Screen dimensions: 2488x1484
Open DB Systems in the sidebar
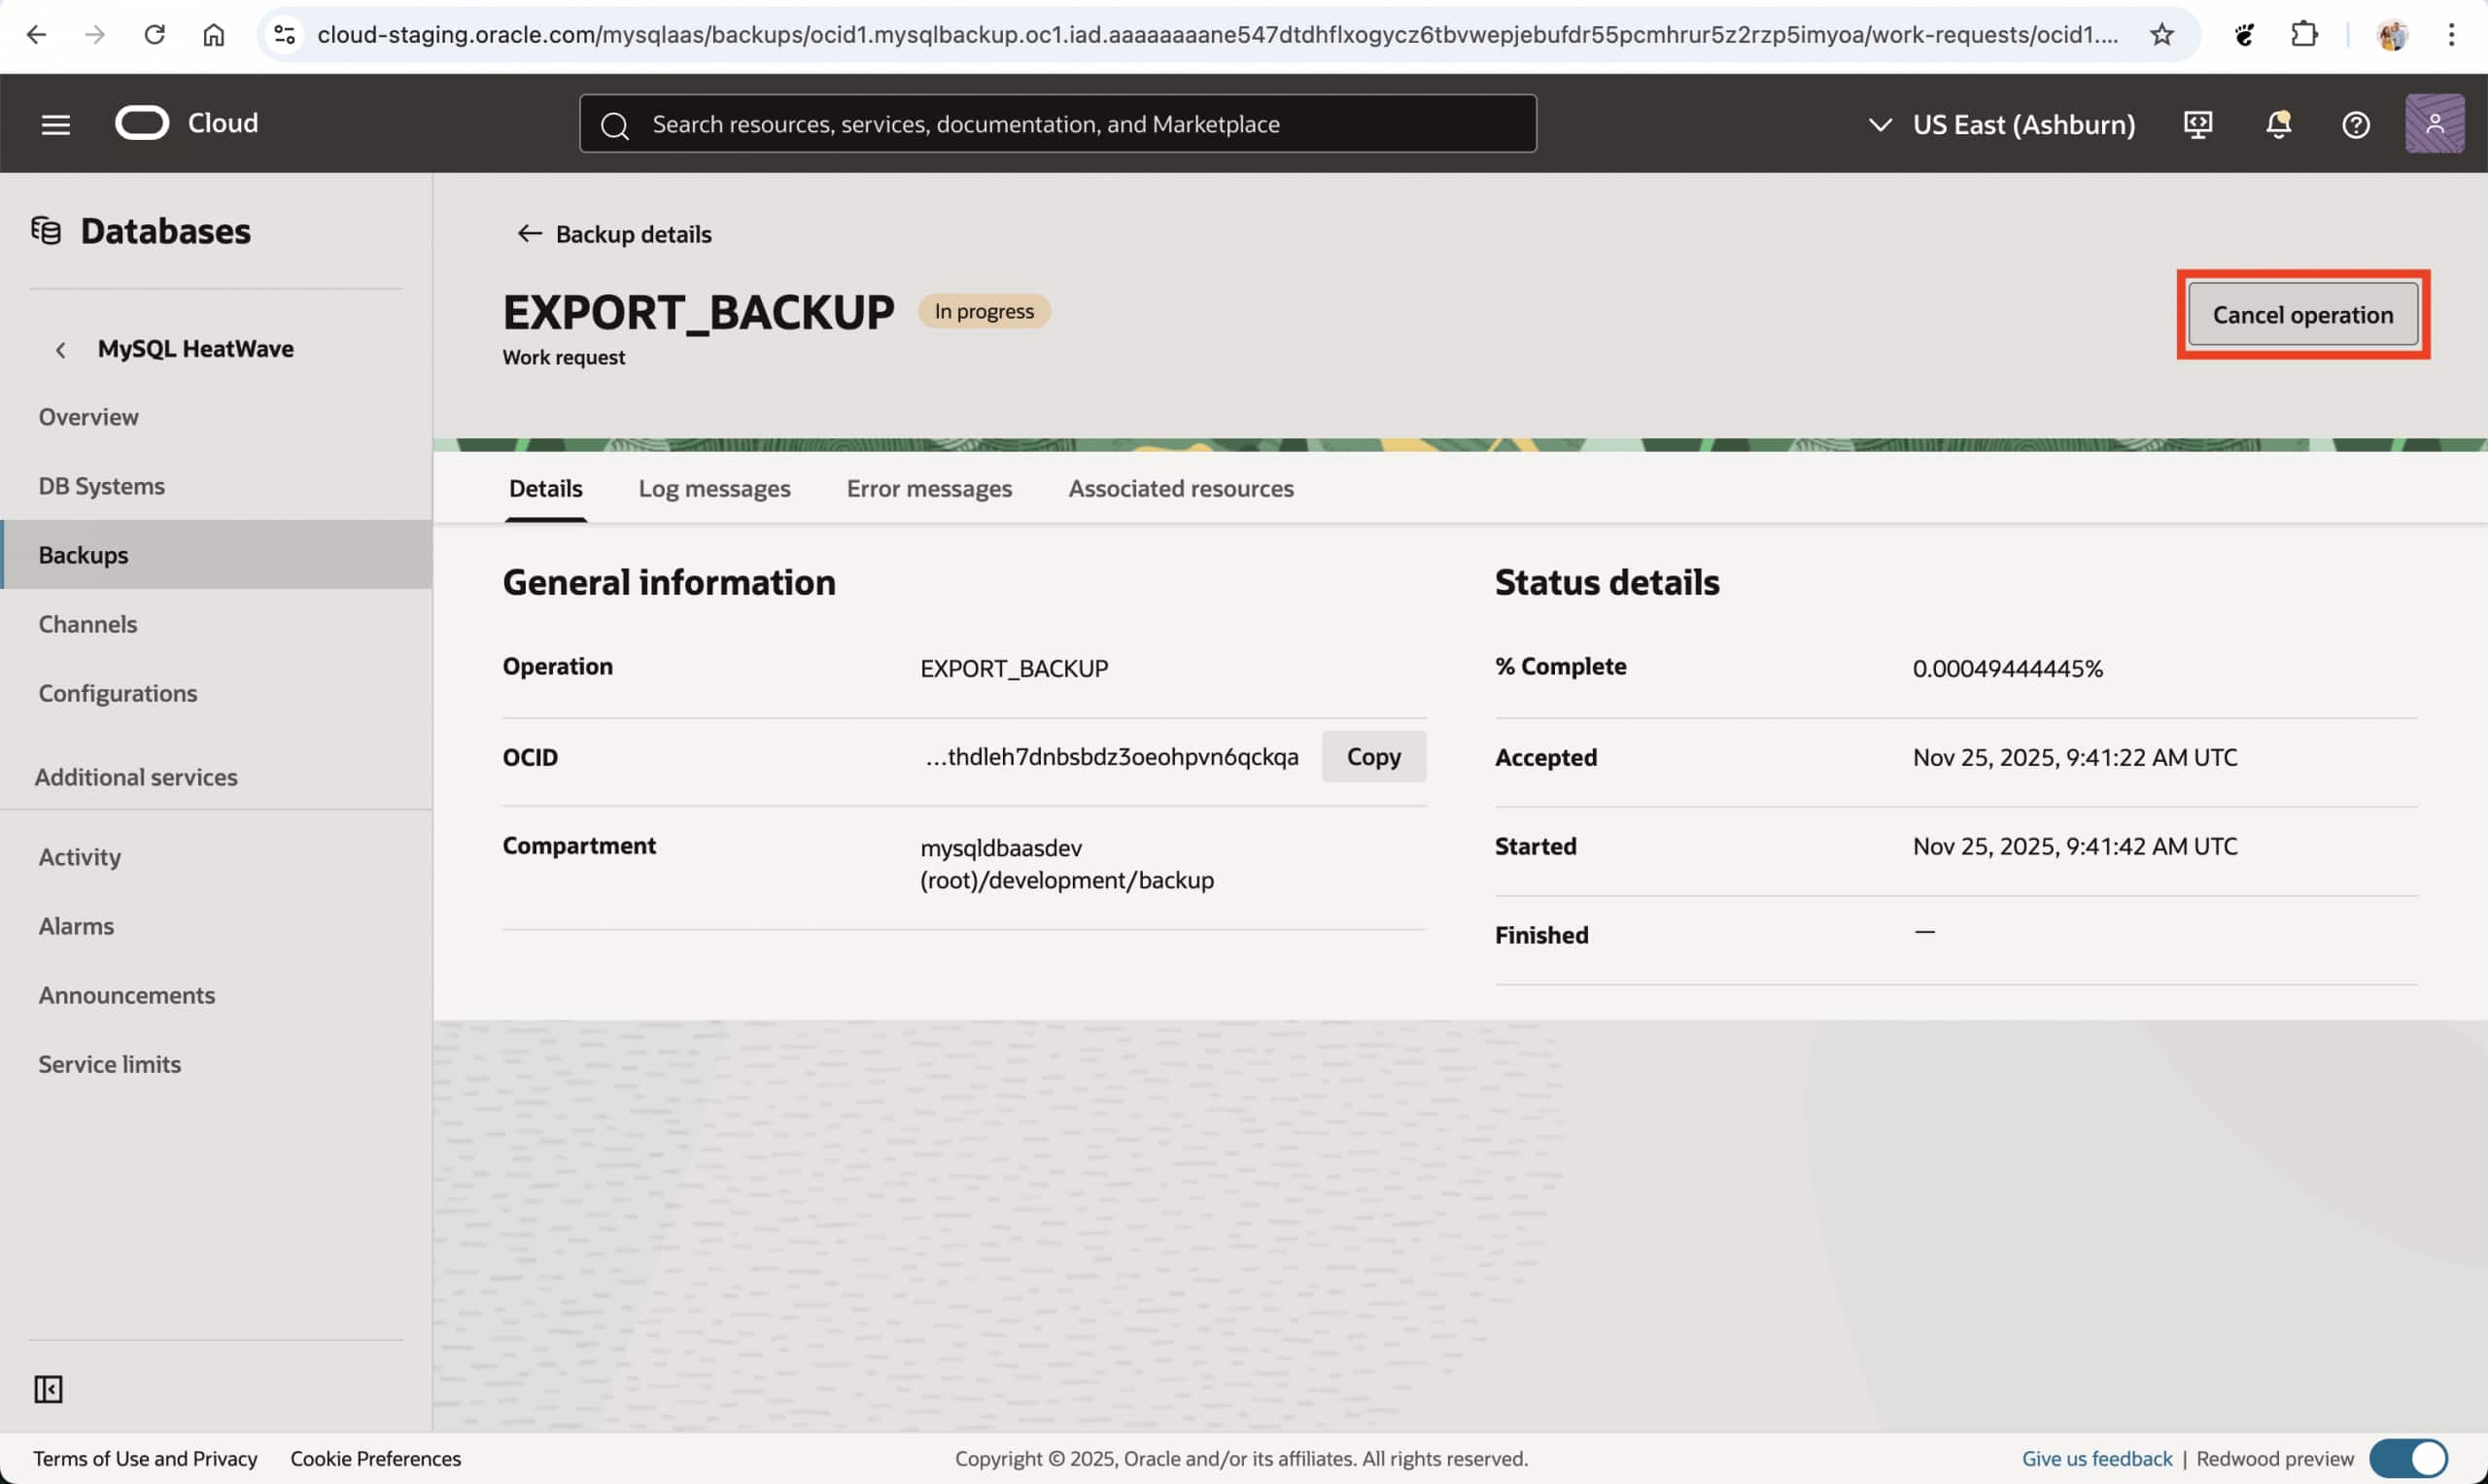coord(101,486)
